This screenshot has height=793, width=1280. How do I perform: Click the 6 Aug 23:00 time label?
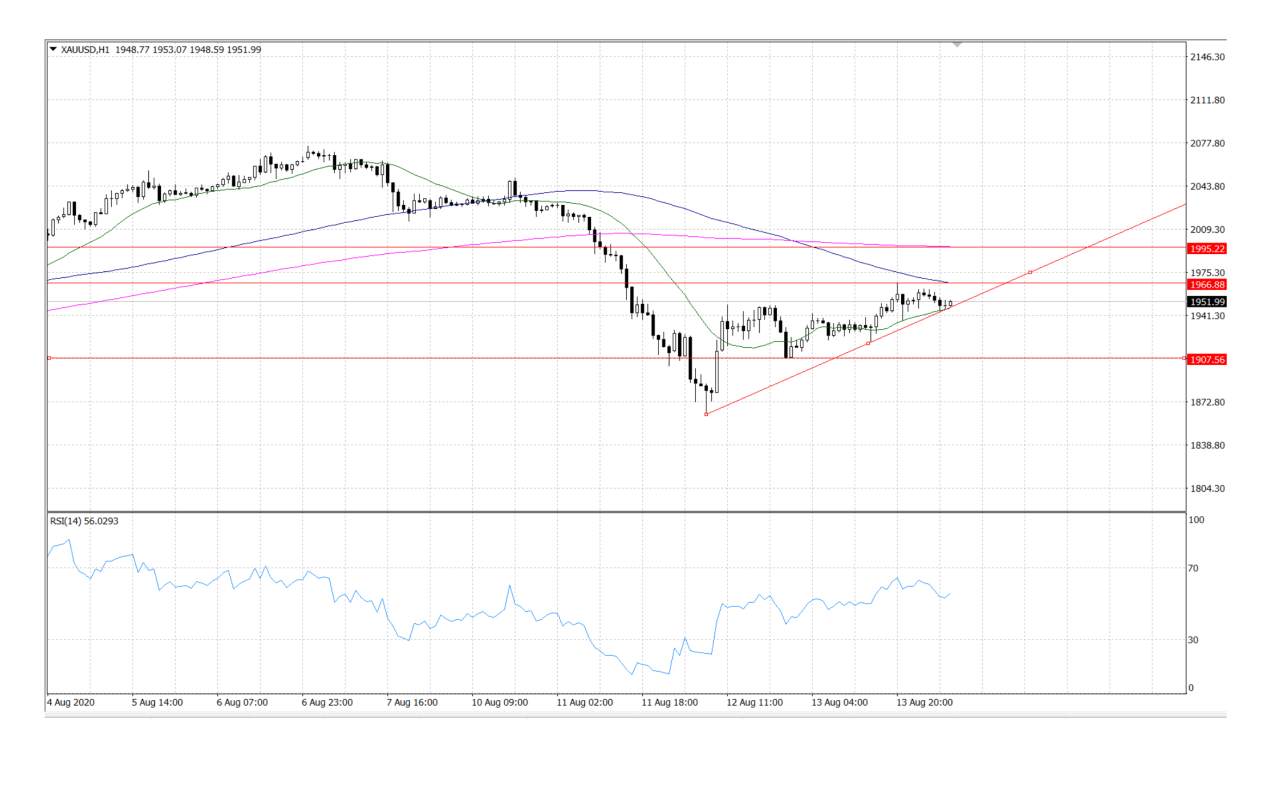tap(328, 702)
